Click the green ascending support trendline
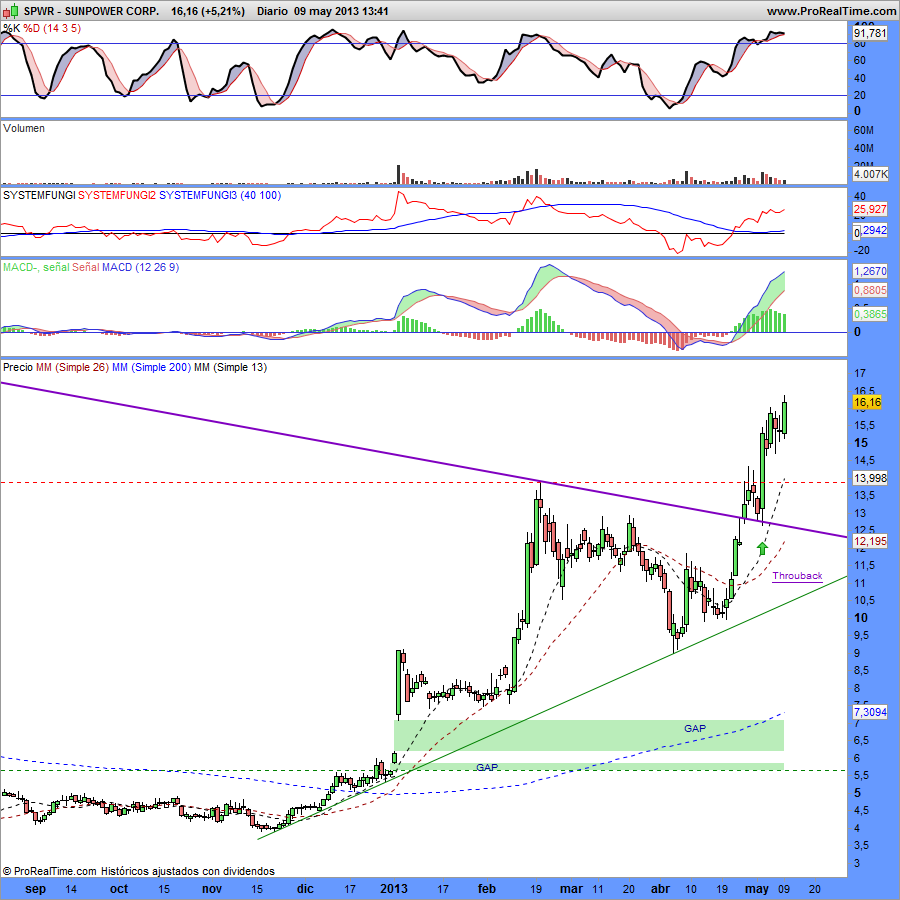This screenshot has width=900, height=900. 552,708
